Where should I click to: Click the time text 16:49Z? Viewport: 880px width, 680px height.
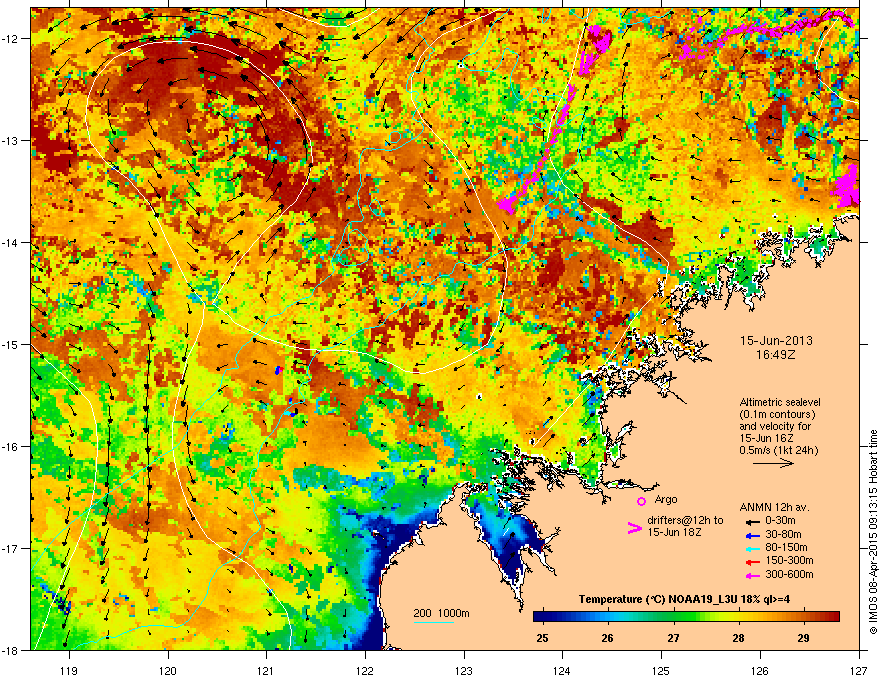(x=776, y=355)
